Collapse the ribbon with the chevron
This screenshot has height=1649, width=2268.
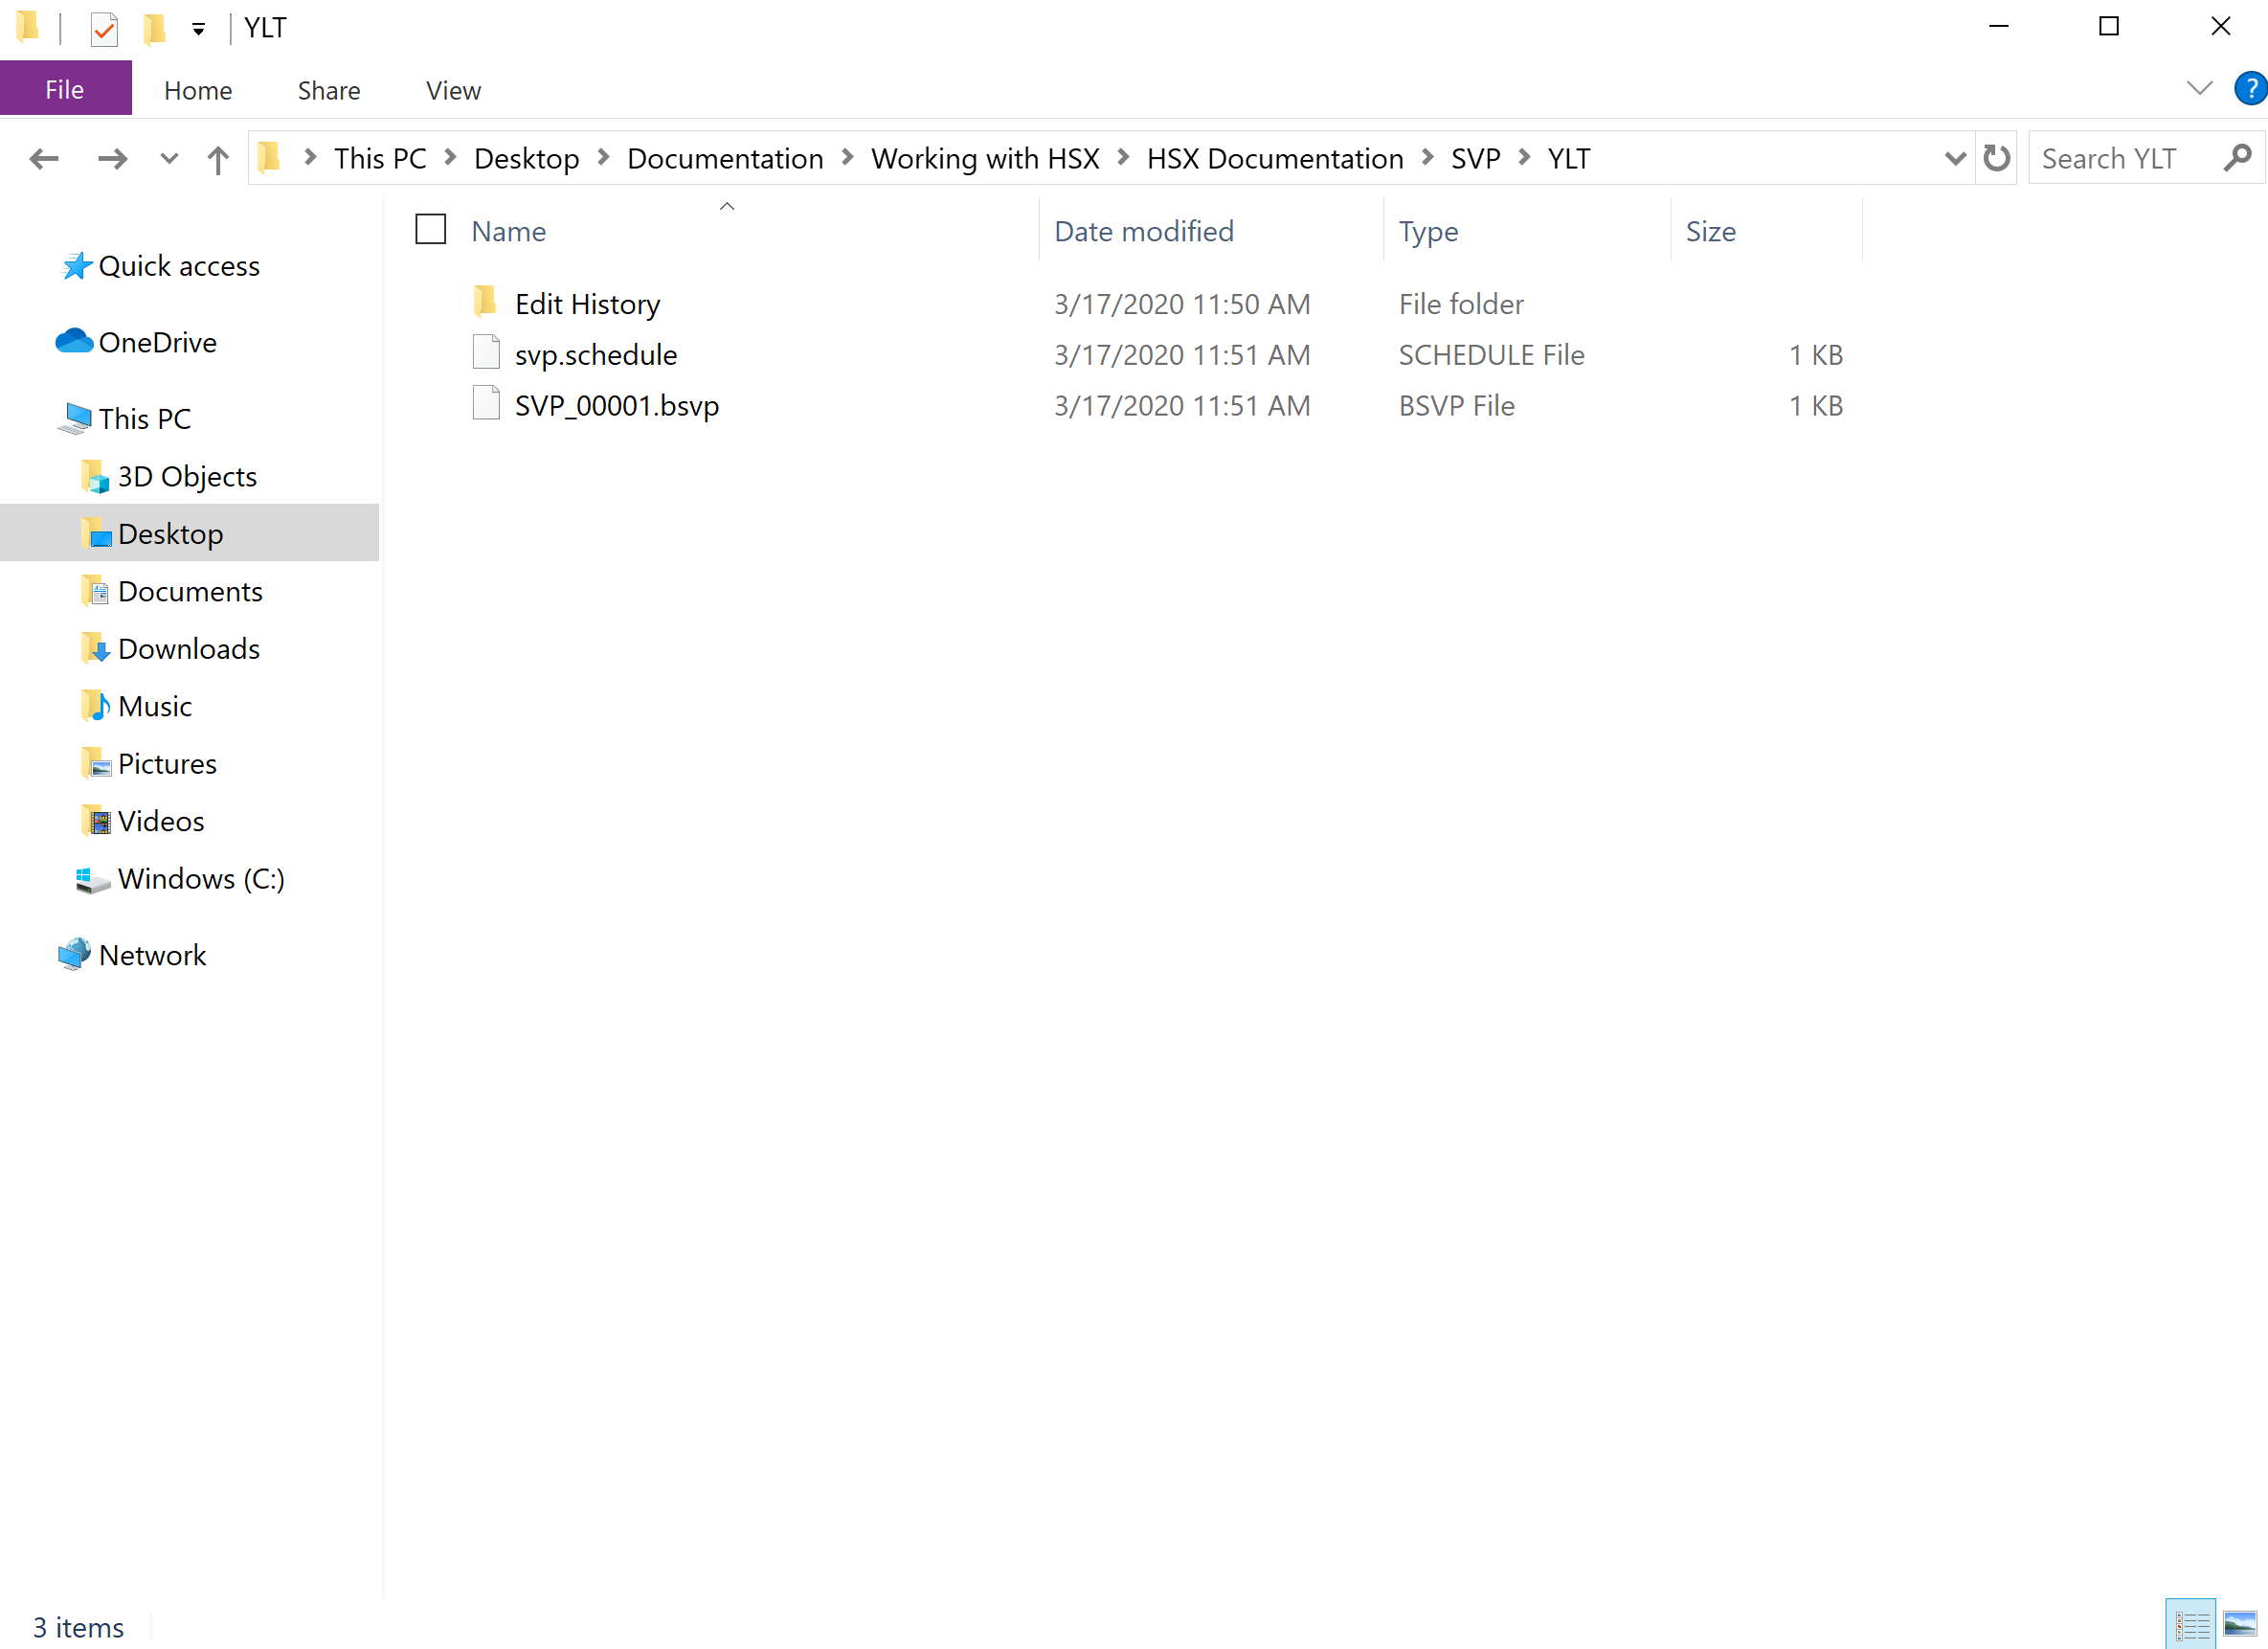click(2199, 89)
